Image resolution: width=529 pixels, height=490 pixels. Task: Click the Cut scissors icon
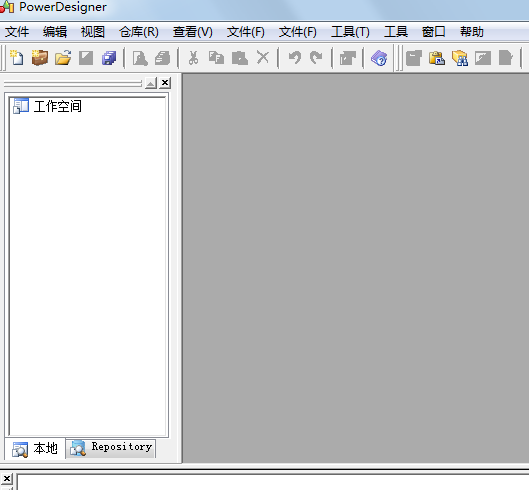pos(193,58)
